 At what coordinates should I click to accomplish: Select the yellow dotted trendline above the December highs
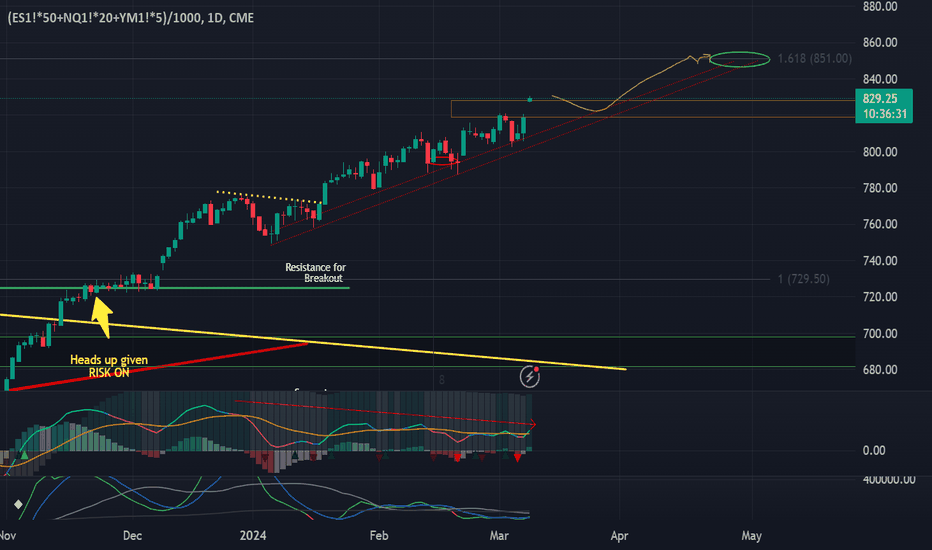[x=269, y=197]
